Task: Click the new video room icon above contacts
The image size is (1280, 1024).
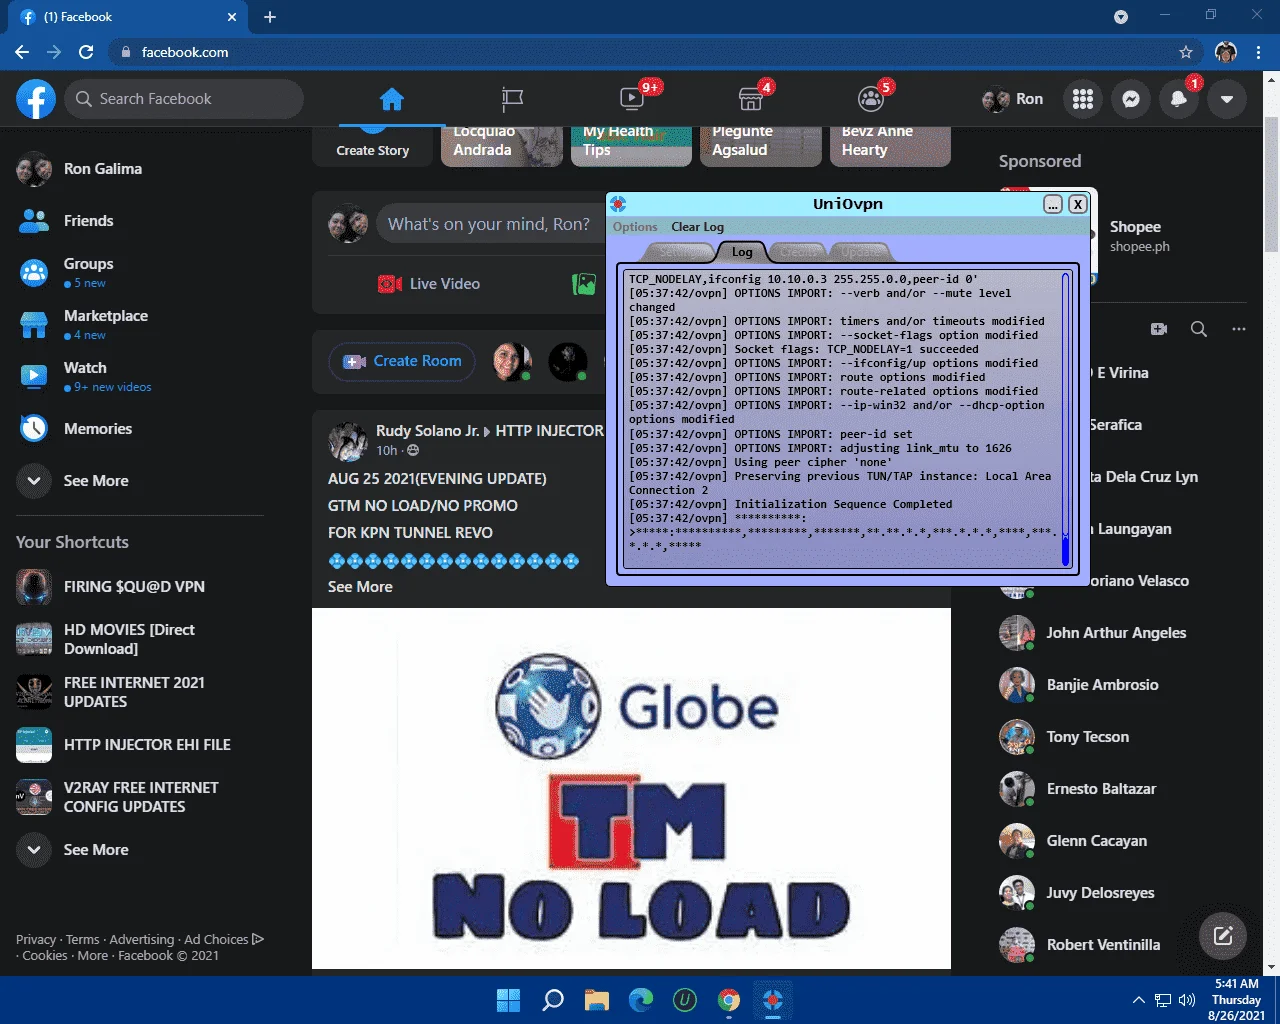Action: click(1159, 329)
